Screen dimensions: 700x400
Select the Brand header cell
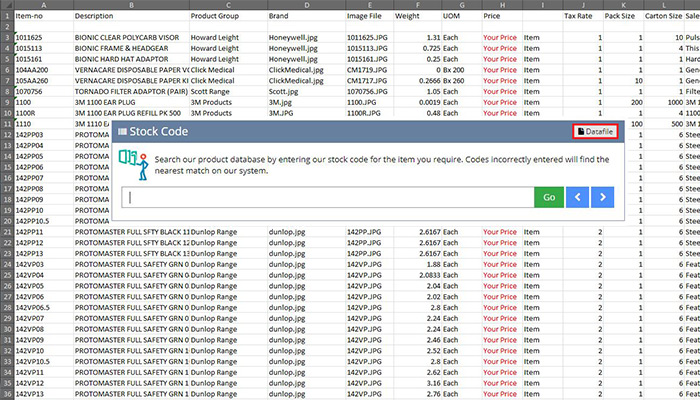point(307,16)
